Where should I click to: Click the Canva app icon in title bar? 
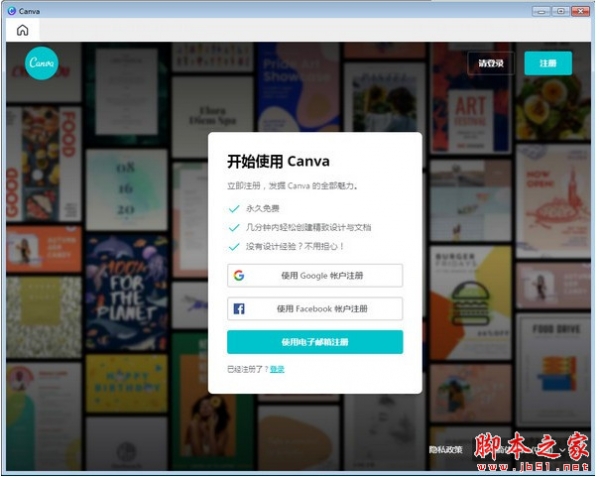[12, 11]
